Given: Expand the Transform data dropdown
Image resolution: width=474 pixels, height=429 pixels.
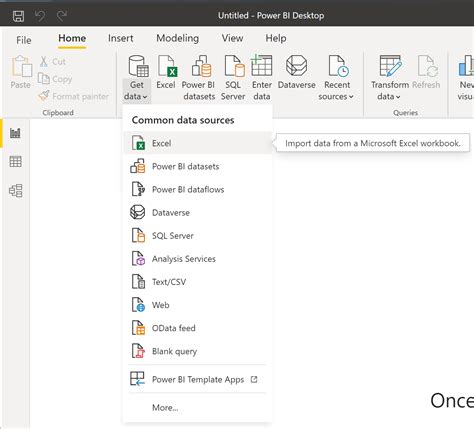Looking at the screenshot, I should point(389,78).
